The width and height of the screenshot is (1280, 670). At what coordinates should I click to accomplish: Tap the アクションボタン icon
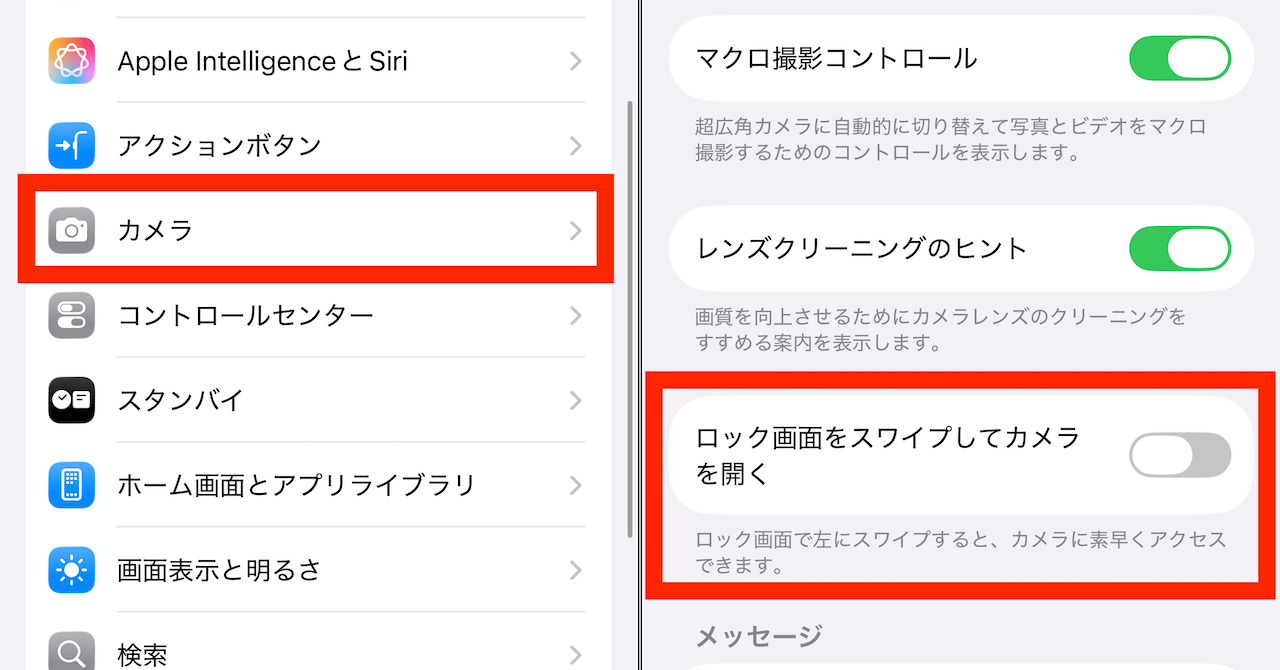coord(72,146)
